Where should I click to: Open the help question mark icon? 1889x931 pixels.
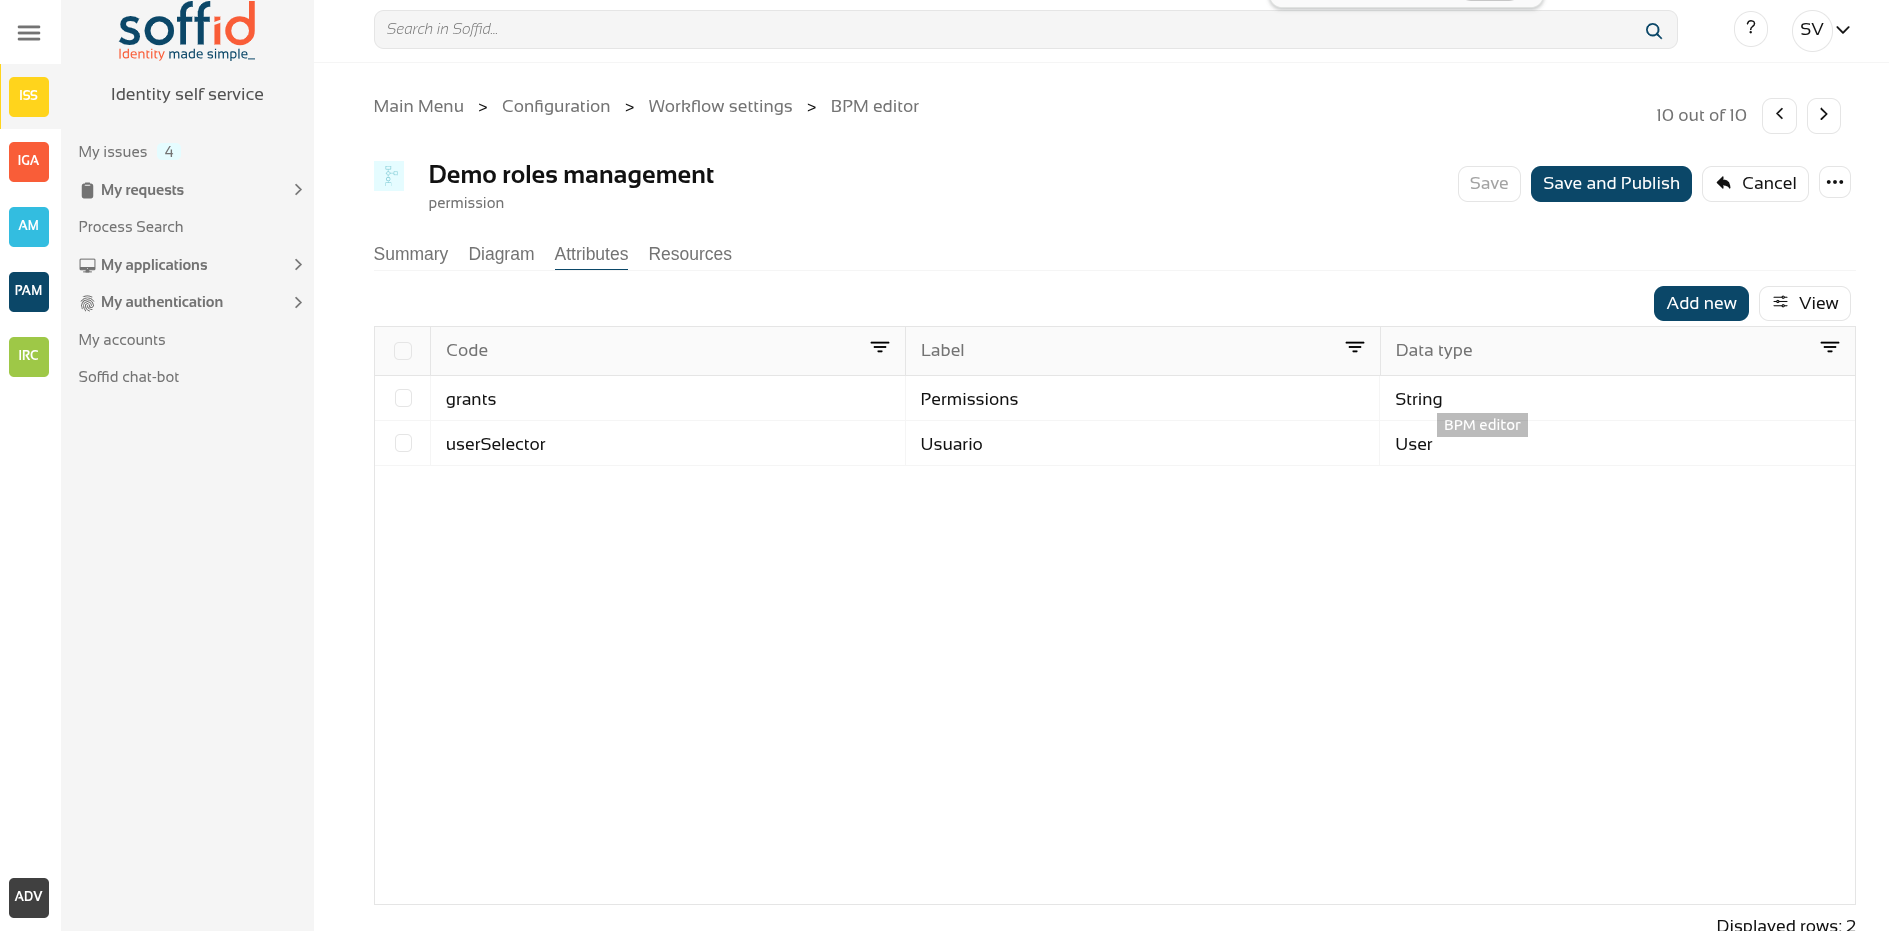coord(1750,29)
